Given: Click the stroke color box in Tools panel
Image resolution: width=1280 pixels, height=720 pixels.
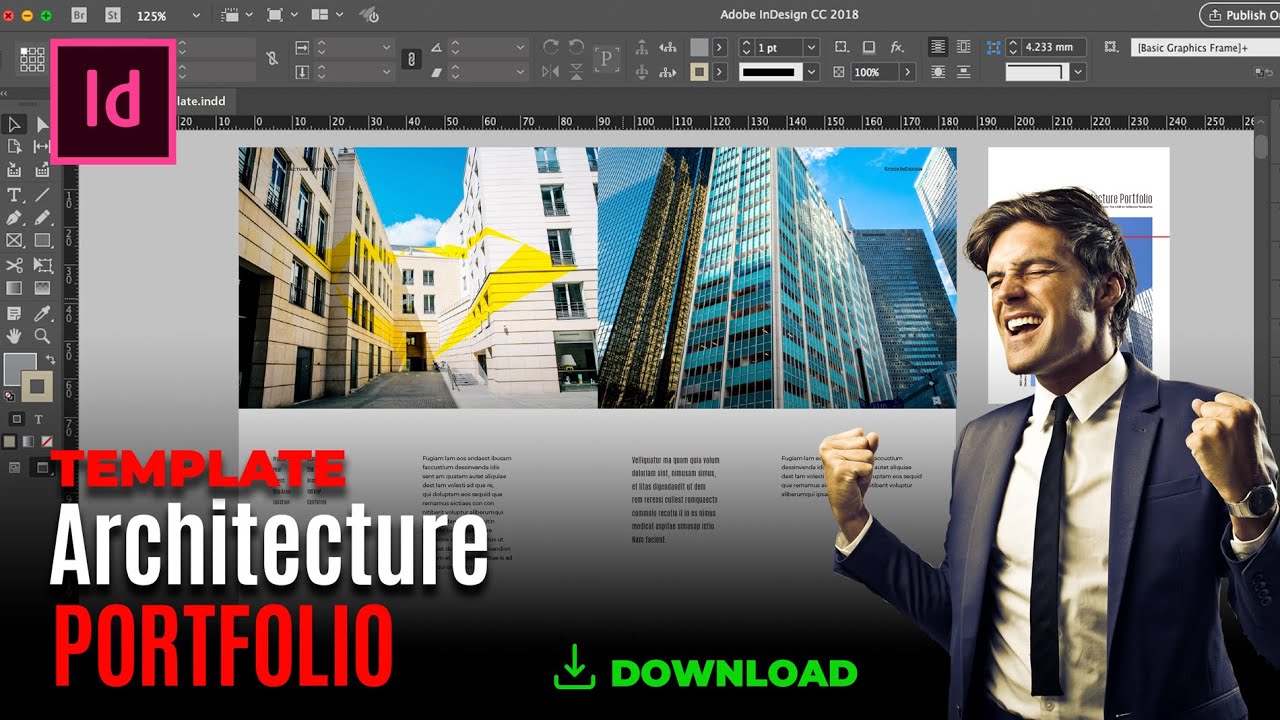Looking at the screenshot, I should (38, 386).
